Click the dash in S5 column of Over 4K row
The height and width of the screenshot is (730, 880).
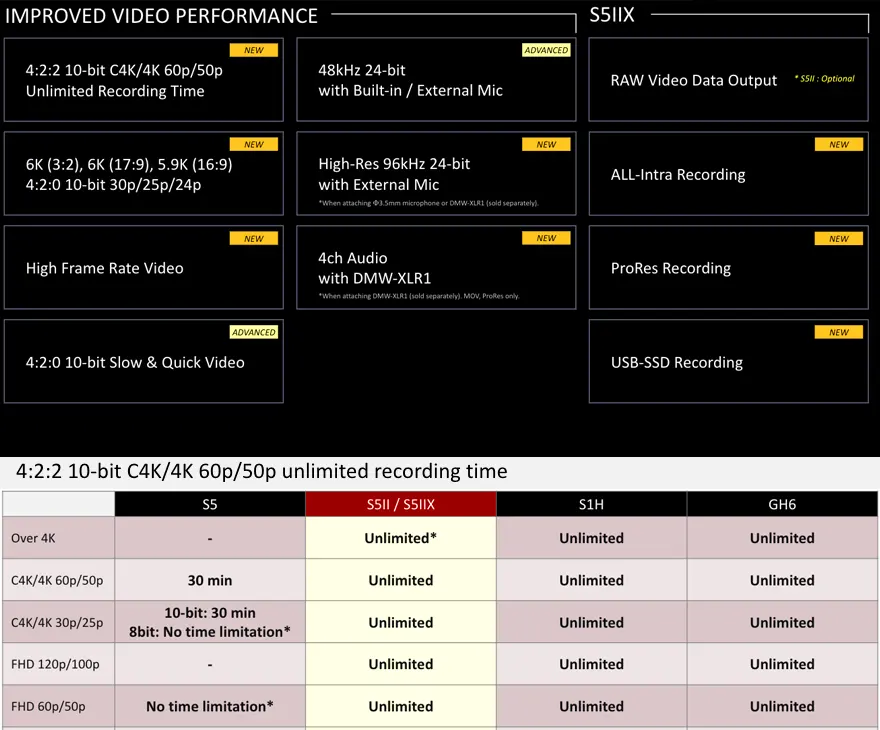click(x=210, y=539)
